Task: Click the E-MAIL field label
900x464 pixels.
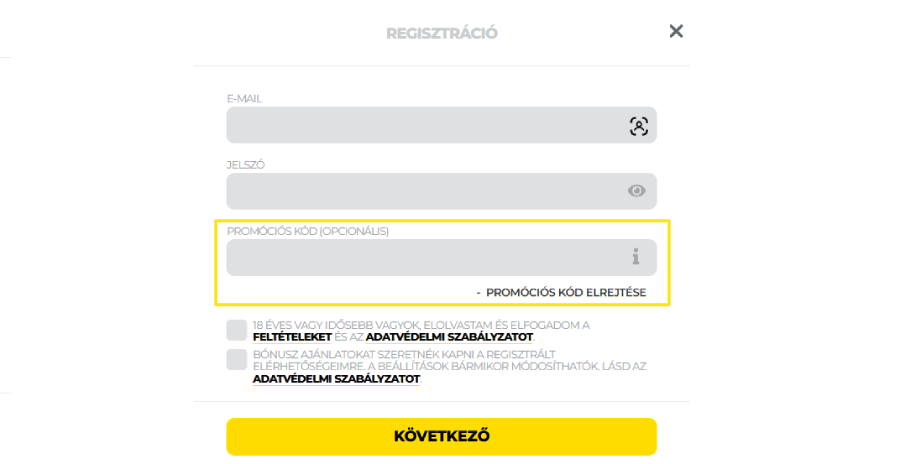Action: 245,98
